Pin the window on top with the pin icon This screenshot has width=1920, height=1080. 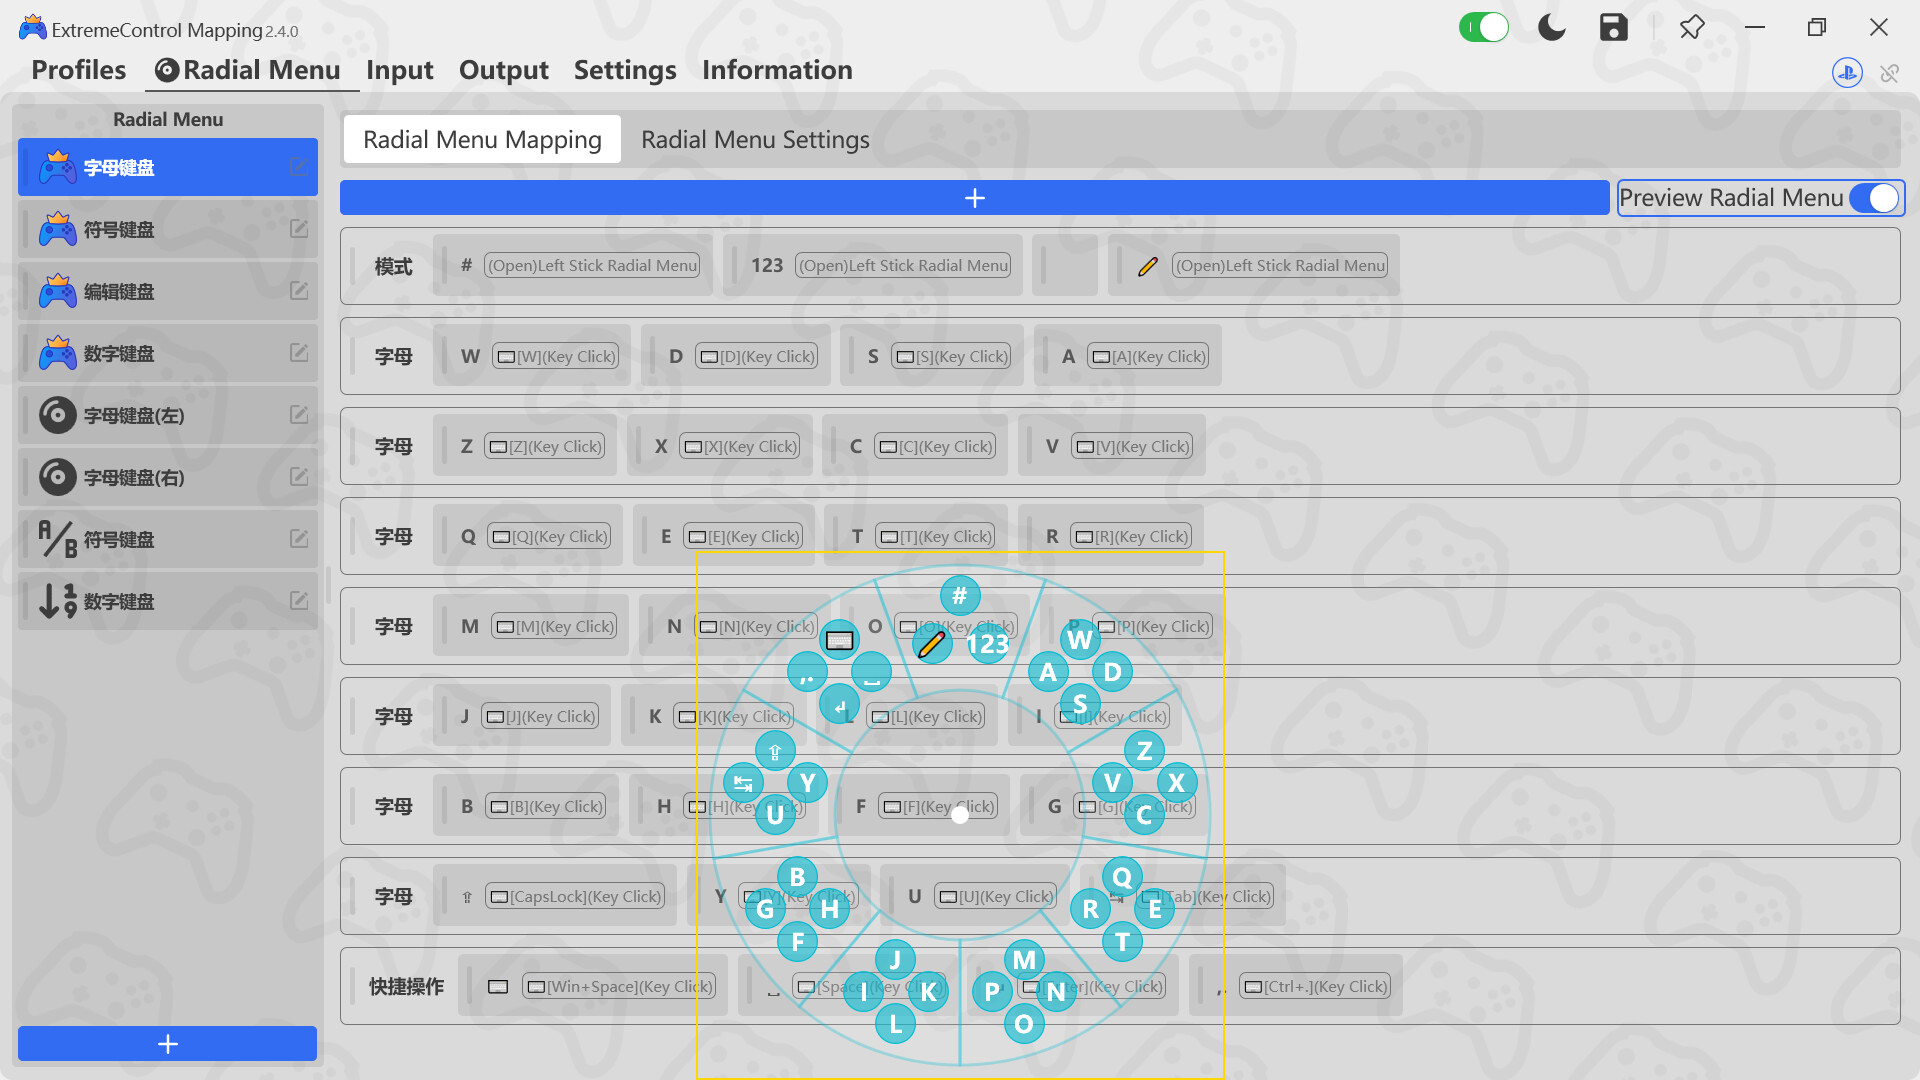coord(1692,27)
